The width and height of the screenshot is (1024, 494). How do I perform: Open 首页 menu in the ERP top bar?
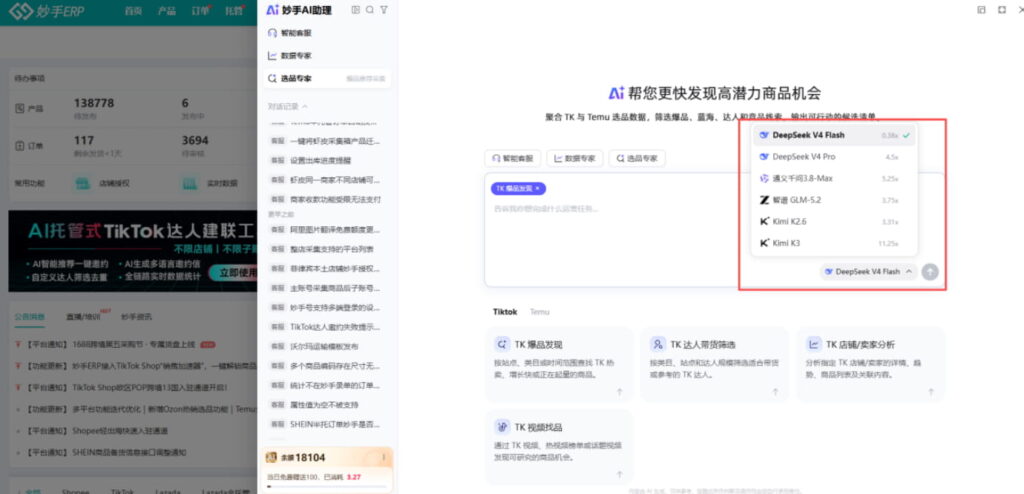coord(133,11)
